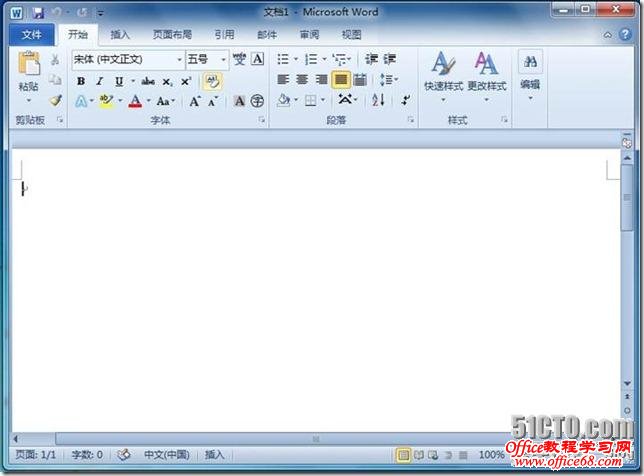Apply Subscript formatting
The width and height of the screenshot is (644, 476).
(167, 82)
